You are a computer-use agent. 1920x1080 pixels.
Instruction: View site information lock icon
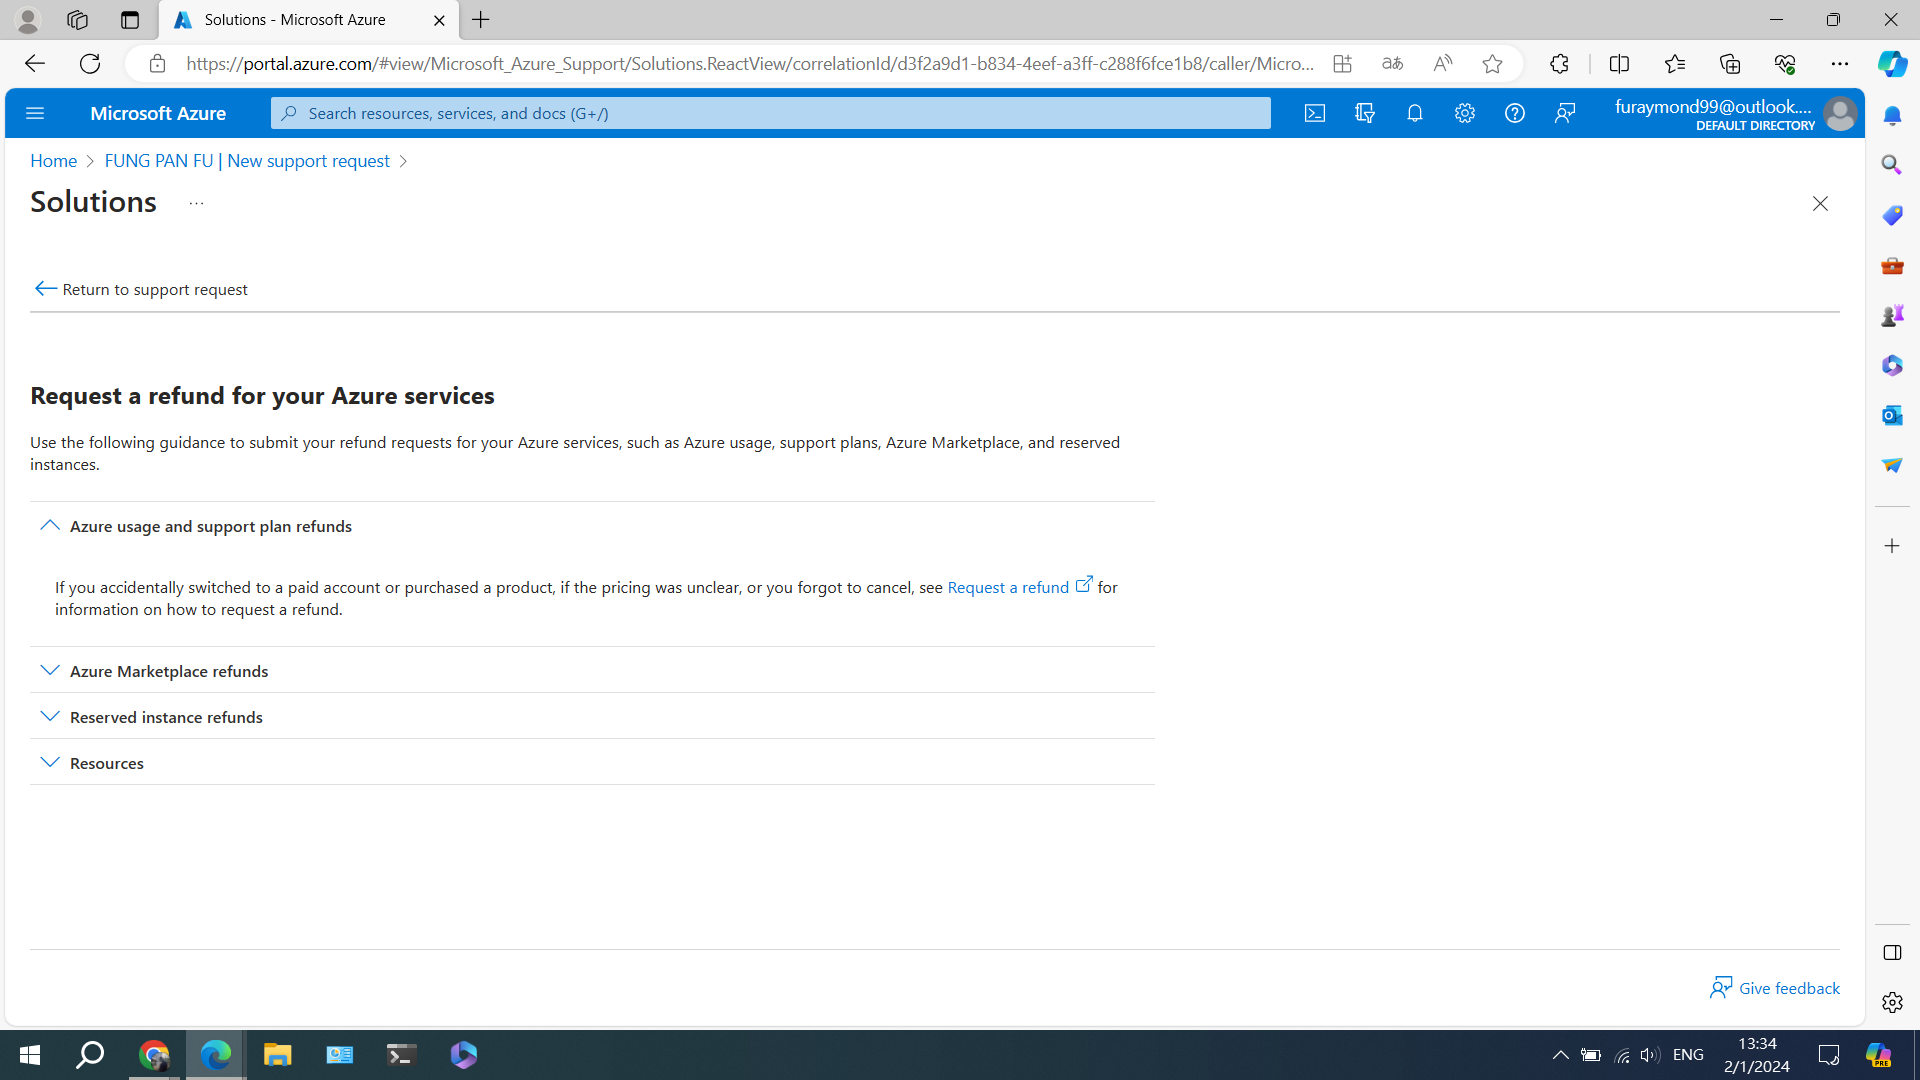[157, 64]
